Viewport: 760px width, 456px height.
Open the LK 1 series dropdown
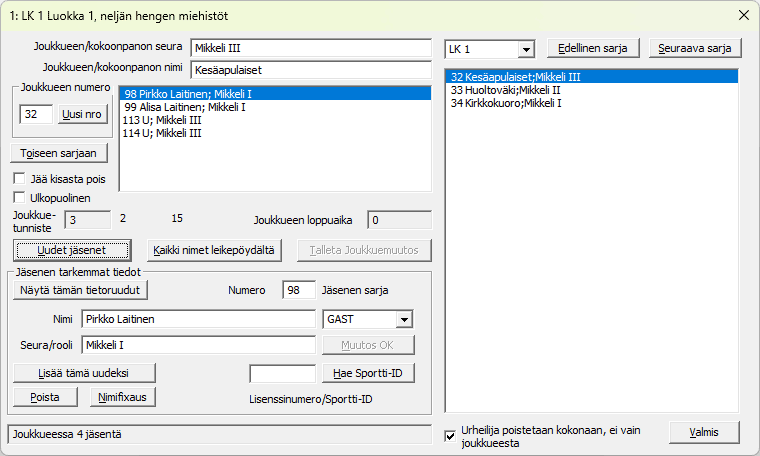525,49
